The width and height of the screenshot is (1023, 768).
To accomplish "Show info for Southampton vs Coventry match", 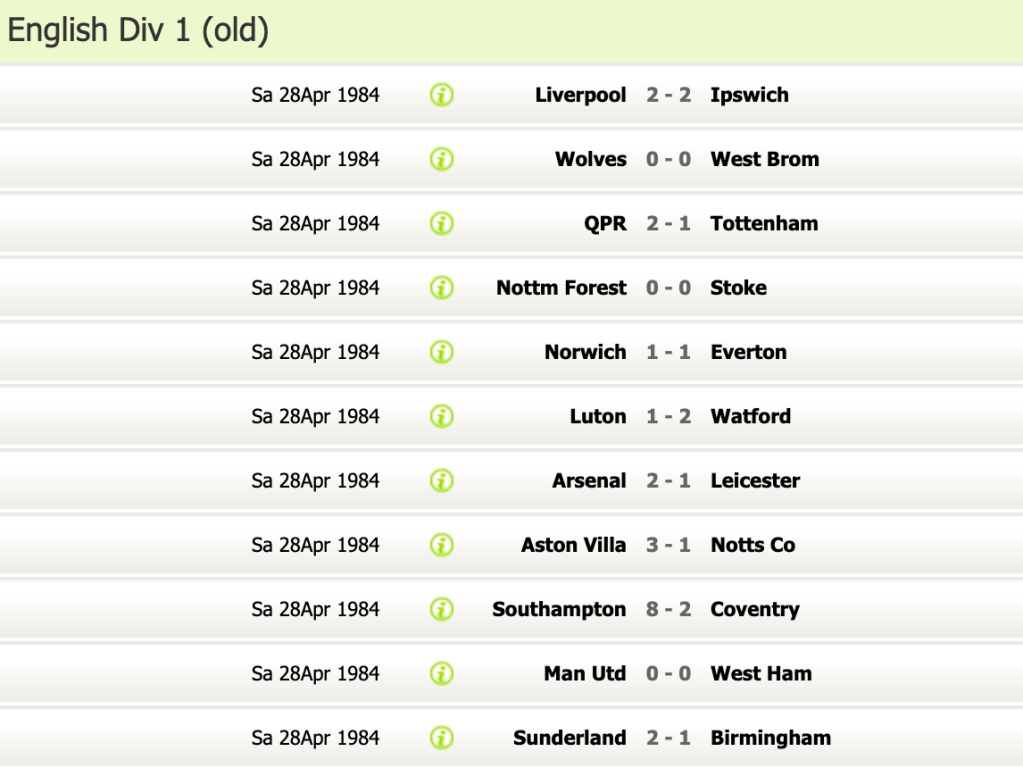I will [441, 609].
